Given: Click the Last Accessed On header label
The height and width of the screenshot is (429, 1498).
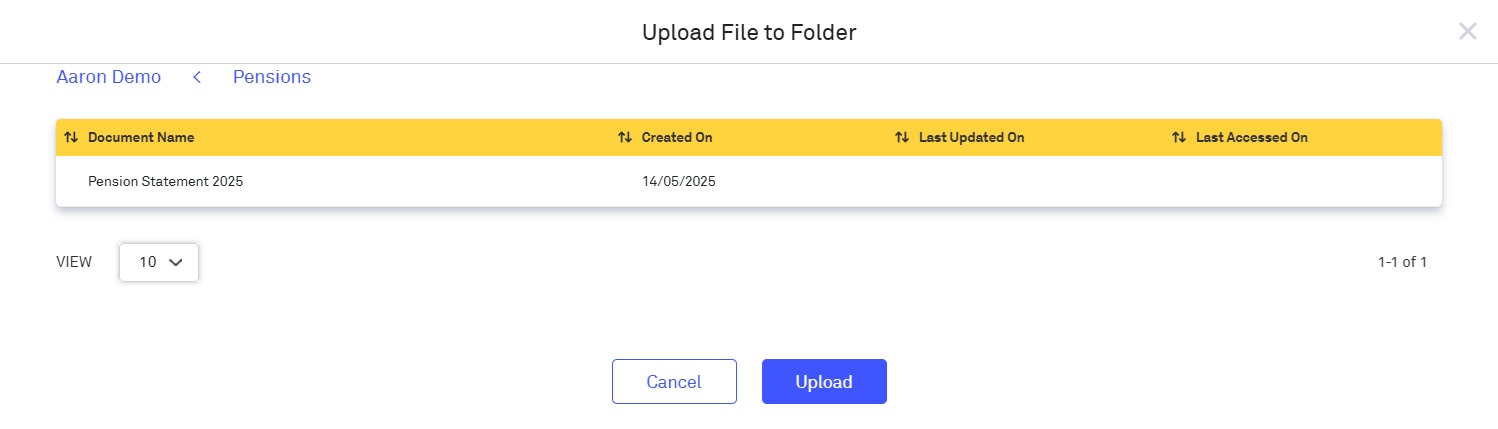Looking at the screenshot, I should tap(1251, 137).
